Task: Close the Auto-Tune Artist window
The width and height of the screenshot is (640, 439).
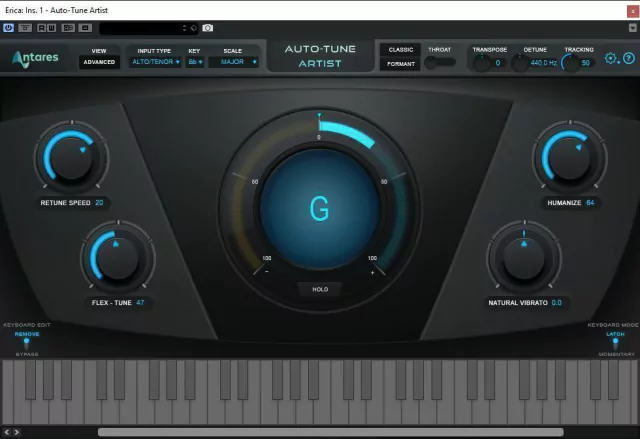Action: pos(633,11)
